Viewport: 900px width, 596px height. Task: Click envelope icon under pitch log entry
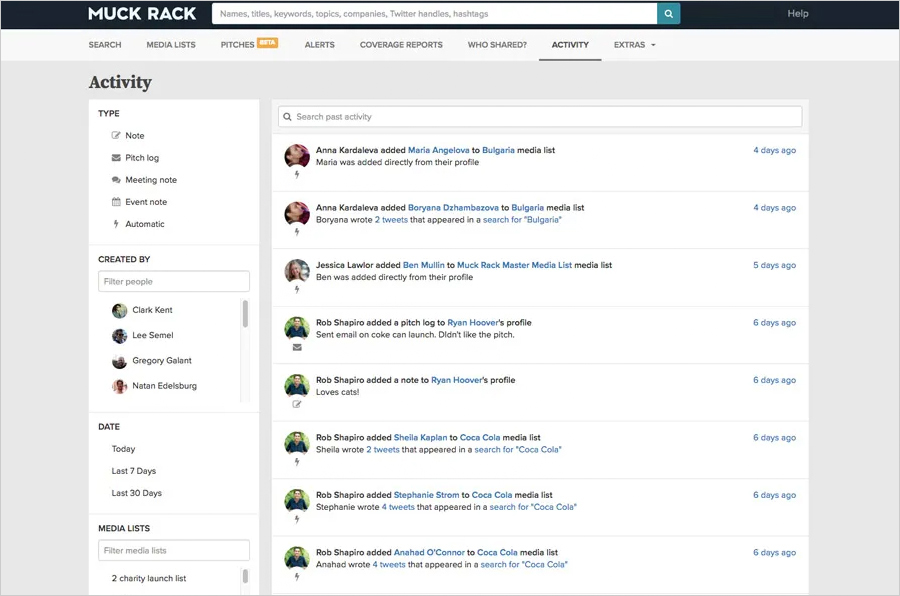click(x=297, y=347)
